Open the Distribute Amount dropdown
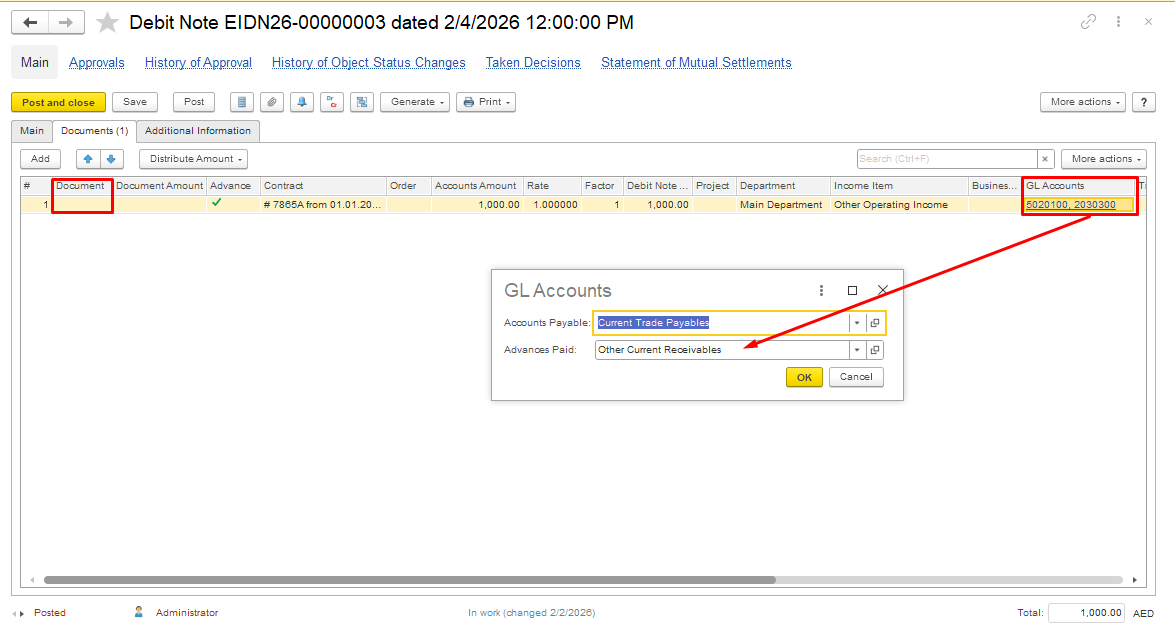Screen dimensions: 1175x633 point(193,159)
